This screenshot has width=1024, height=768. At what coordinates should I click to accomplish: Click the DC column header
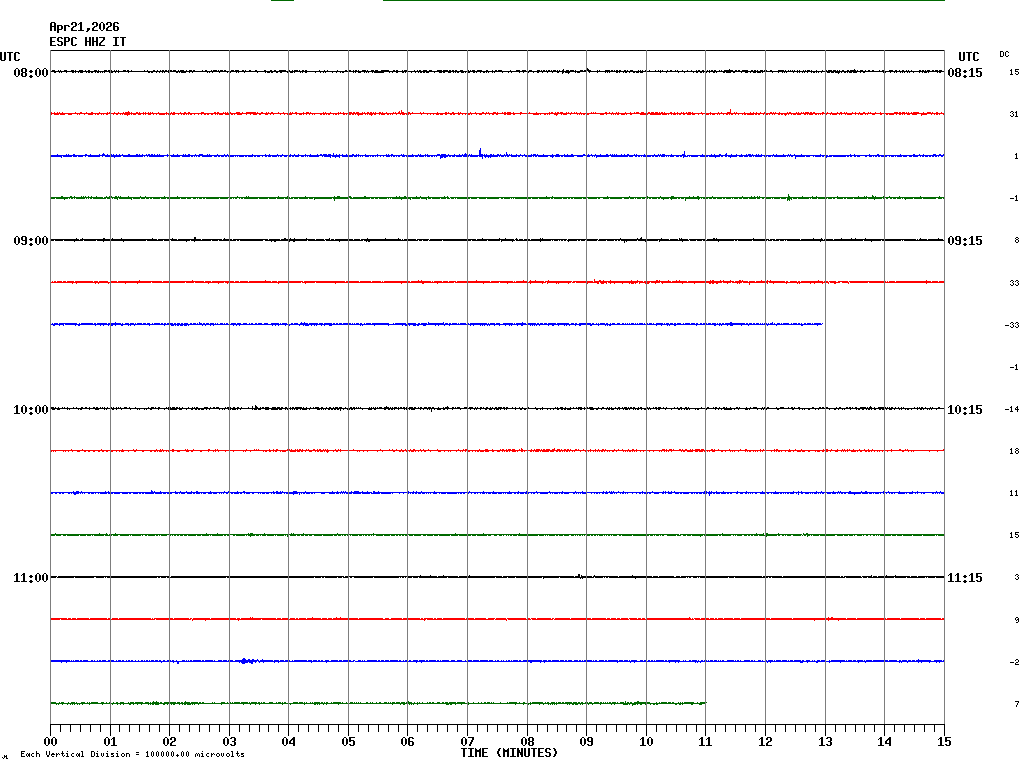click(x=1004, y=54)
